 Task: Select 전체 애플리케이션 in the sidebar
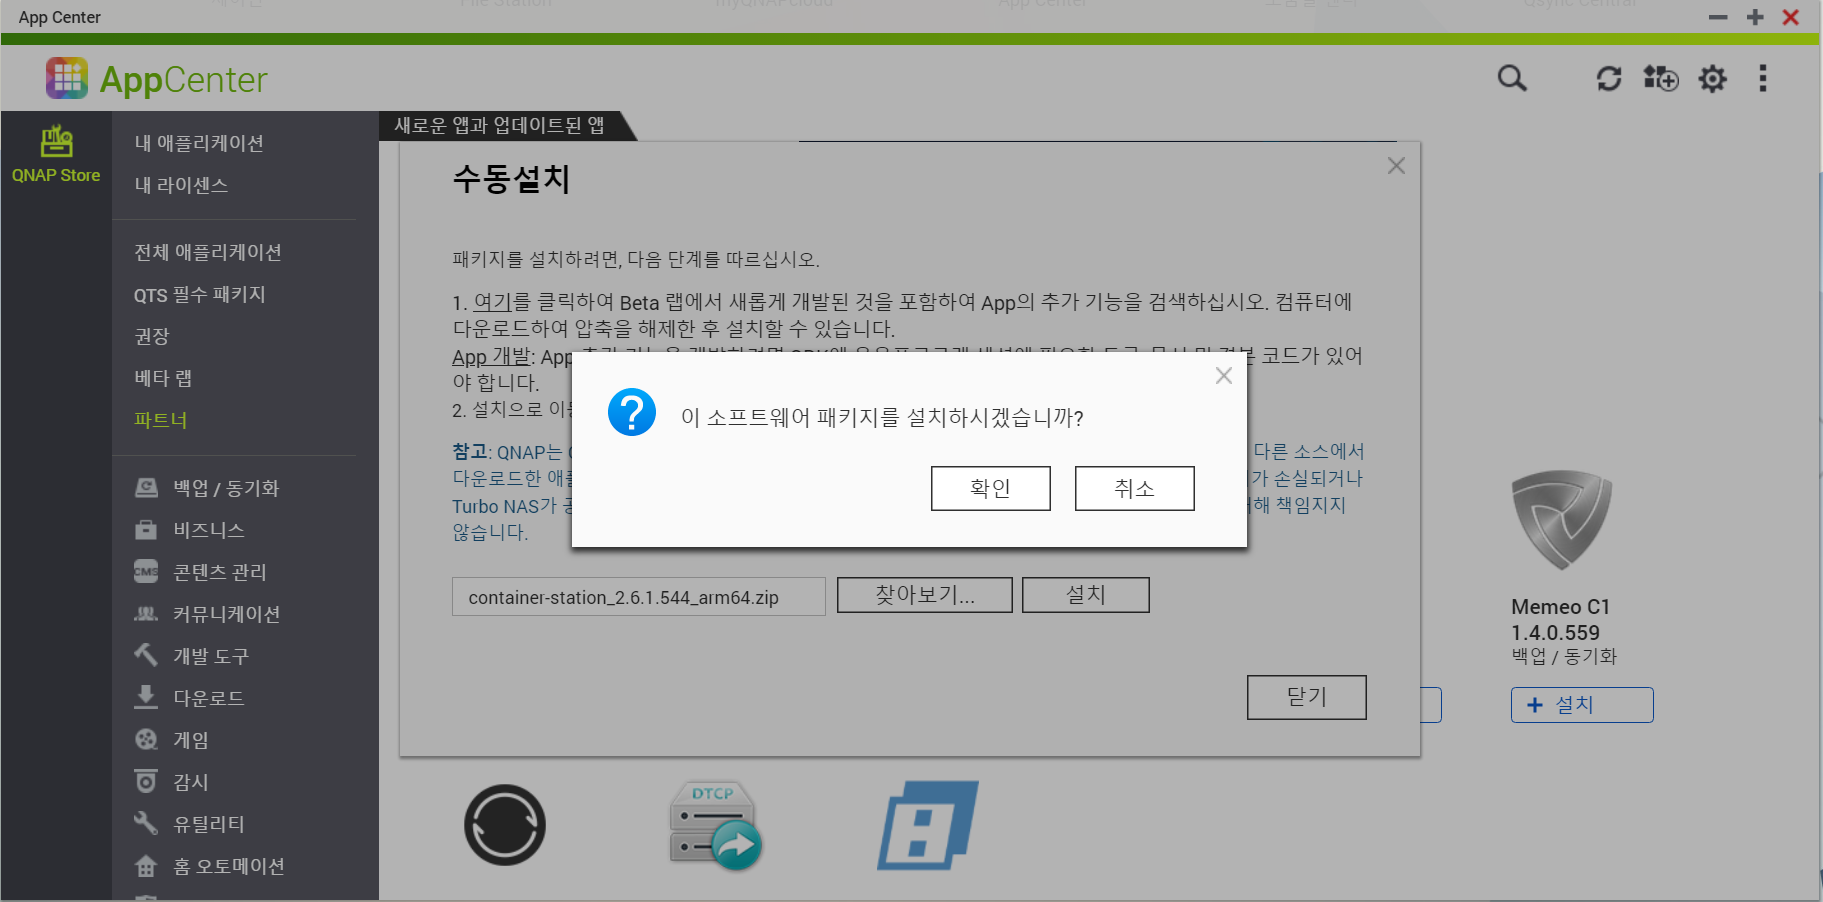pyautogui.click(x=208, y=252)
